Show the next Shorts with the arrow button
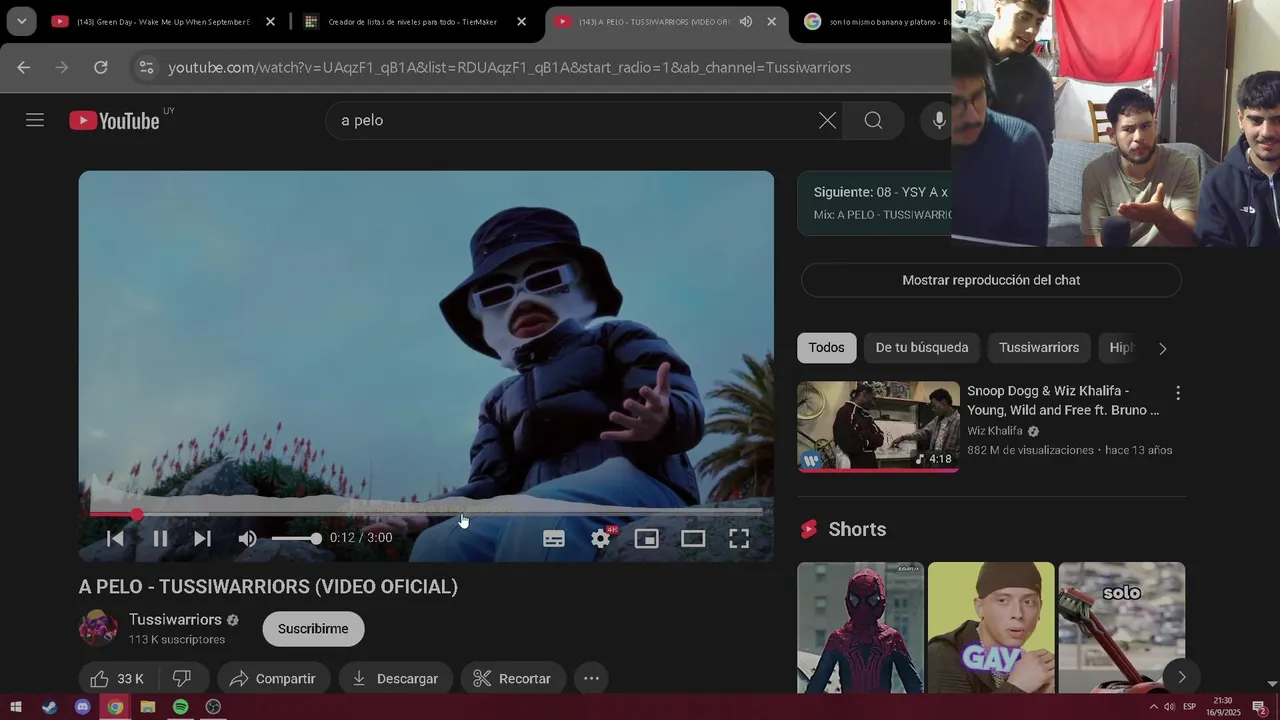Viewport: 1280px width, 720px height. 1181,677
